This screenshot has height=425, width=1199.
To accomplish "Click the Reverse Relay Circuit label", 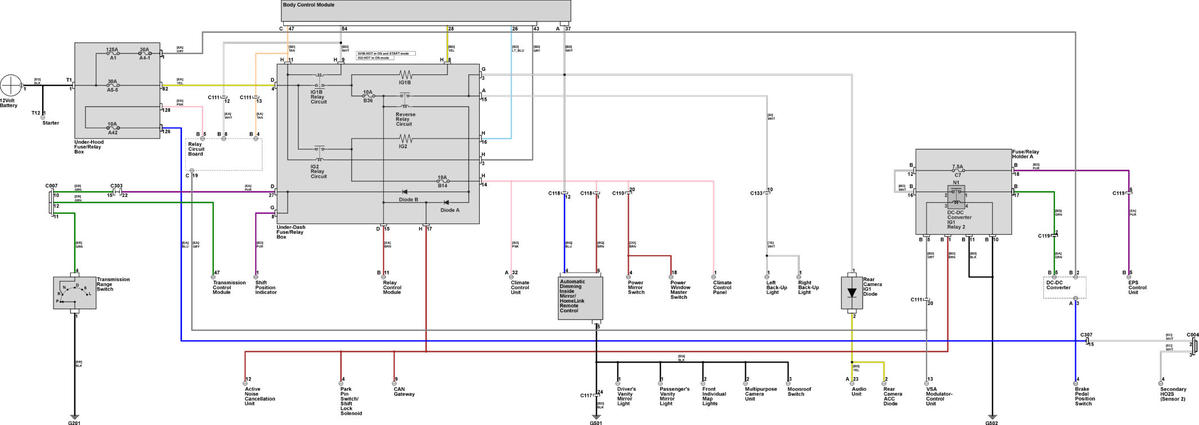I will (x=405, y=119).
